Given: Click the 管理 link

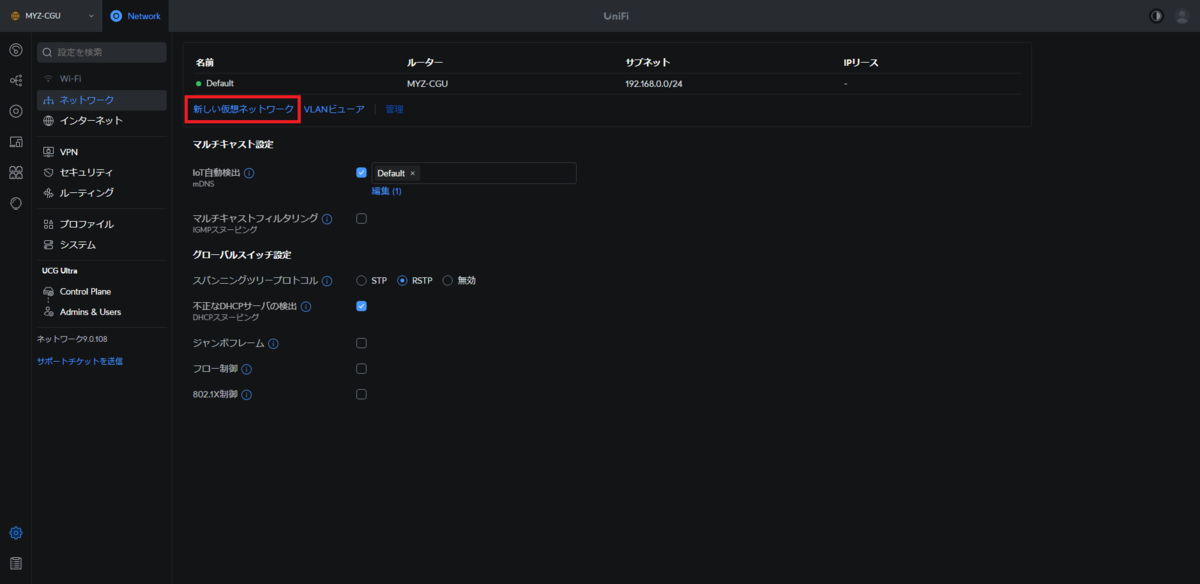Looking at the screenshot, I should (x=395, y=109).
